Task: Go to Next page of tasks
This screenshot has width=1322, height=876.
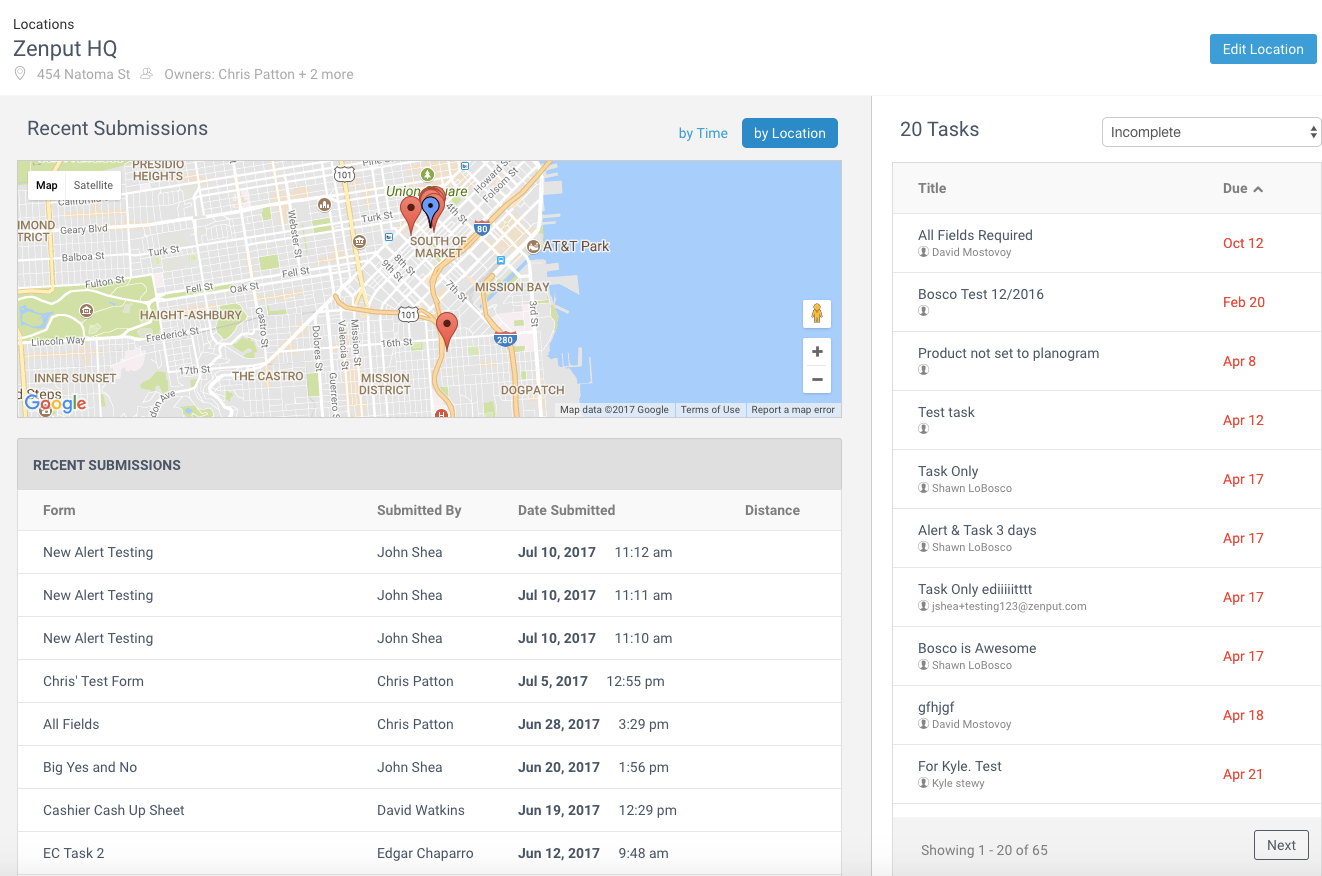Action: pyautogui.click(x=1281, y=845)
